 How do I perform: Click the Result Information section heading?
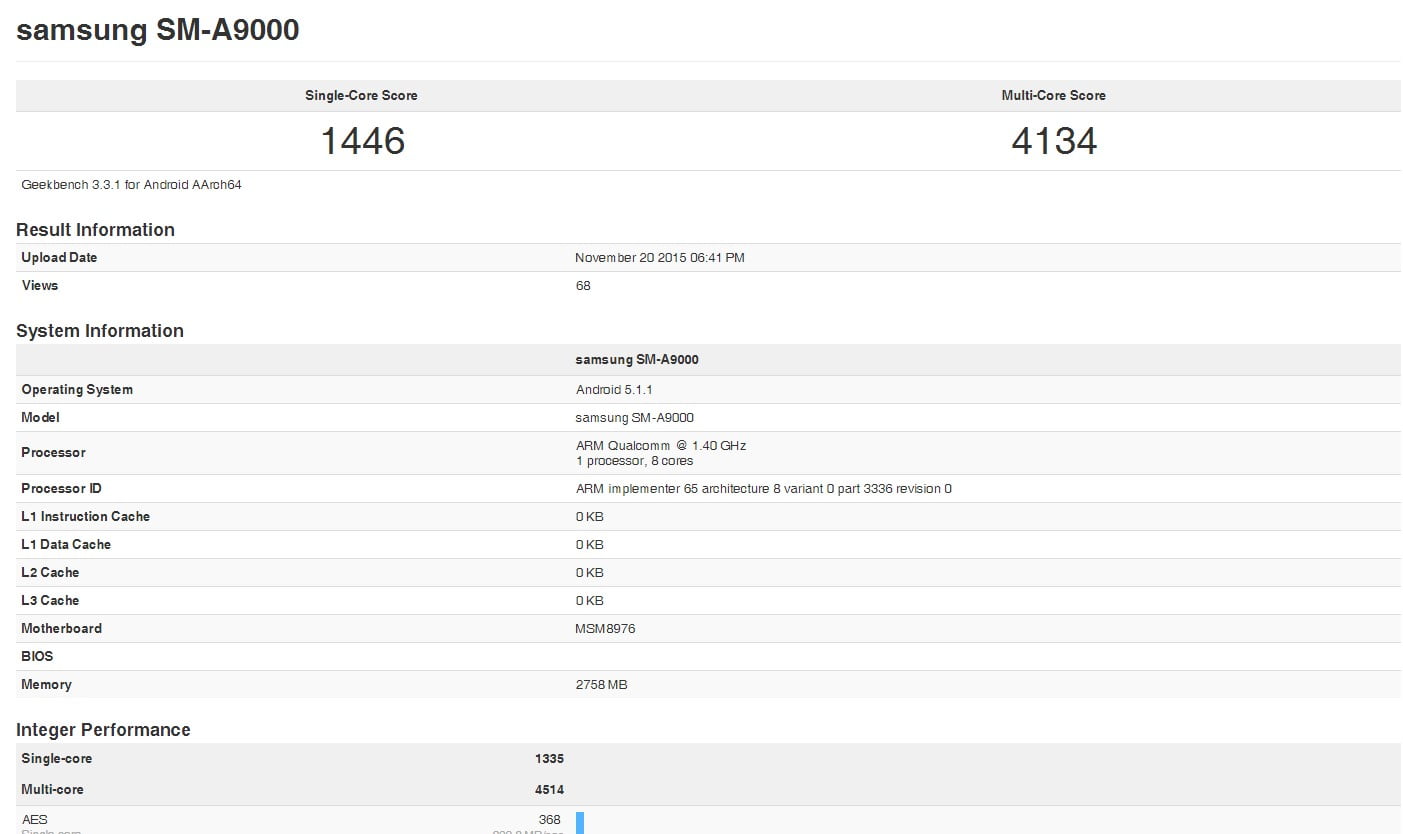coord(95,230)
